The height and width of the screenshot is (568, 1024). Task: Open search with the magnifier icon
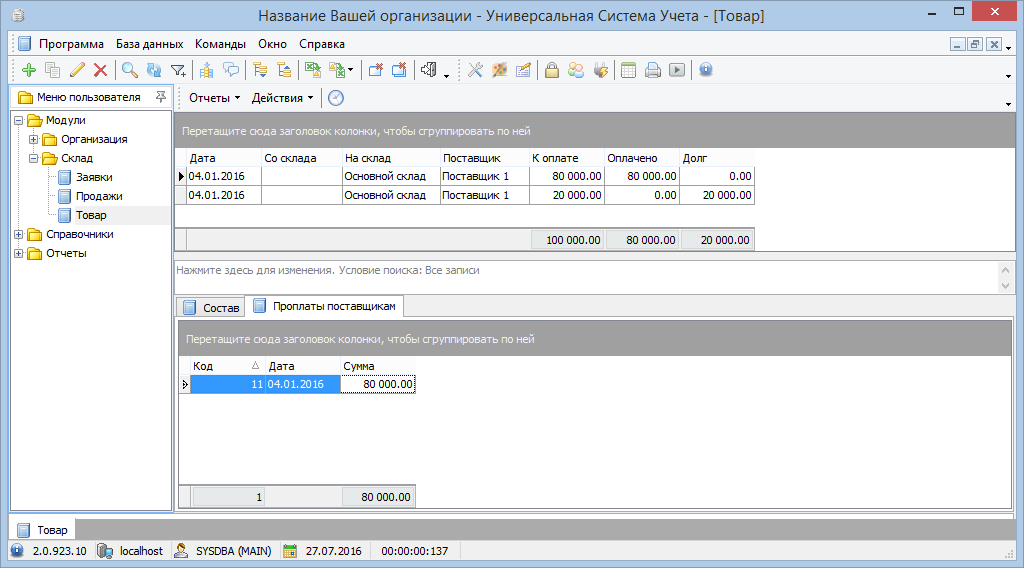(x=129, y=70)
